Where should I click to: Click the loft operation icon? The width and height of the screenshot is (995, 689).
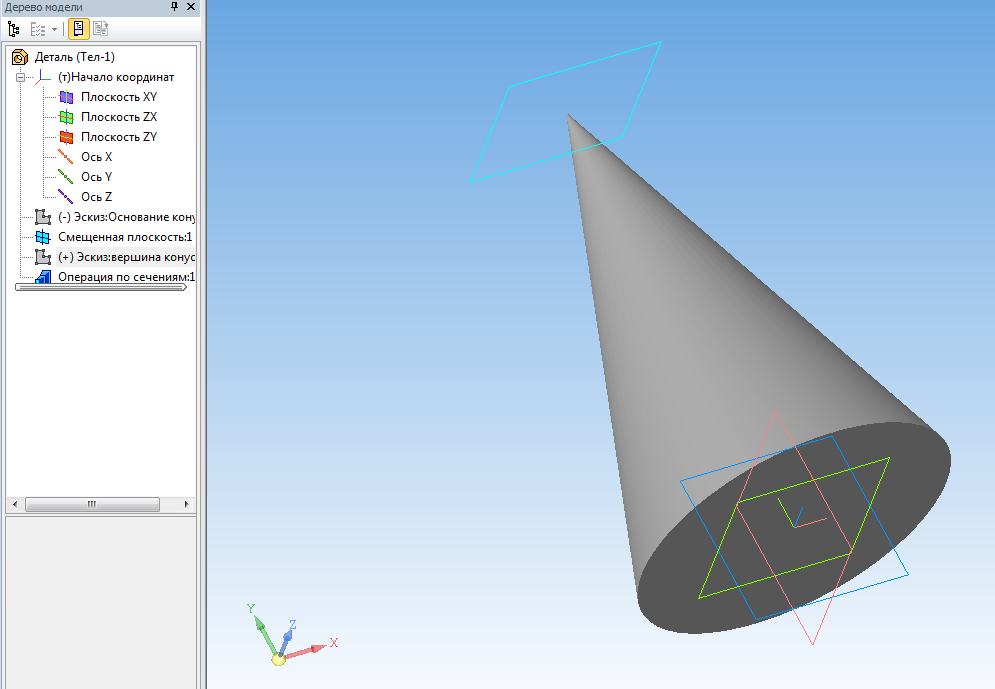coord(43,277)
